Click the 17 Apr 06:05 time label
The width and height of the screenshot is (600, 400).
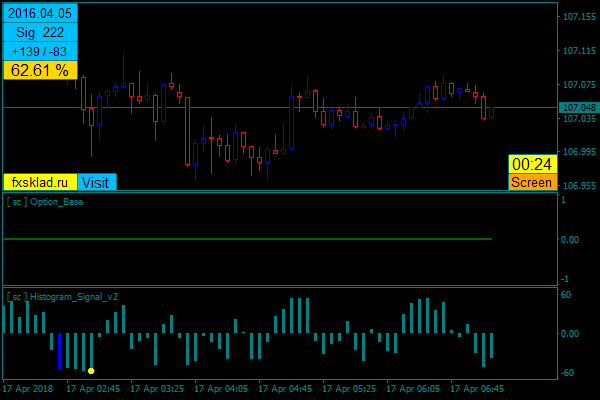coord(413,389)
